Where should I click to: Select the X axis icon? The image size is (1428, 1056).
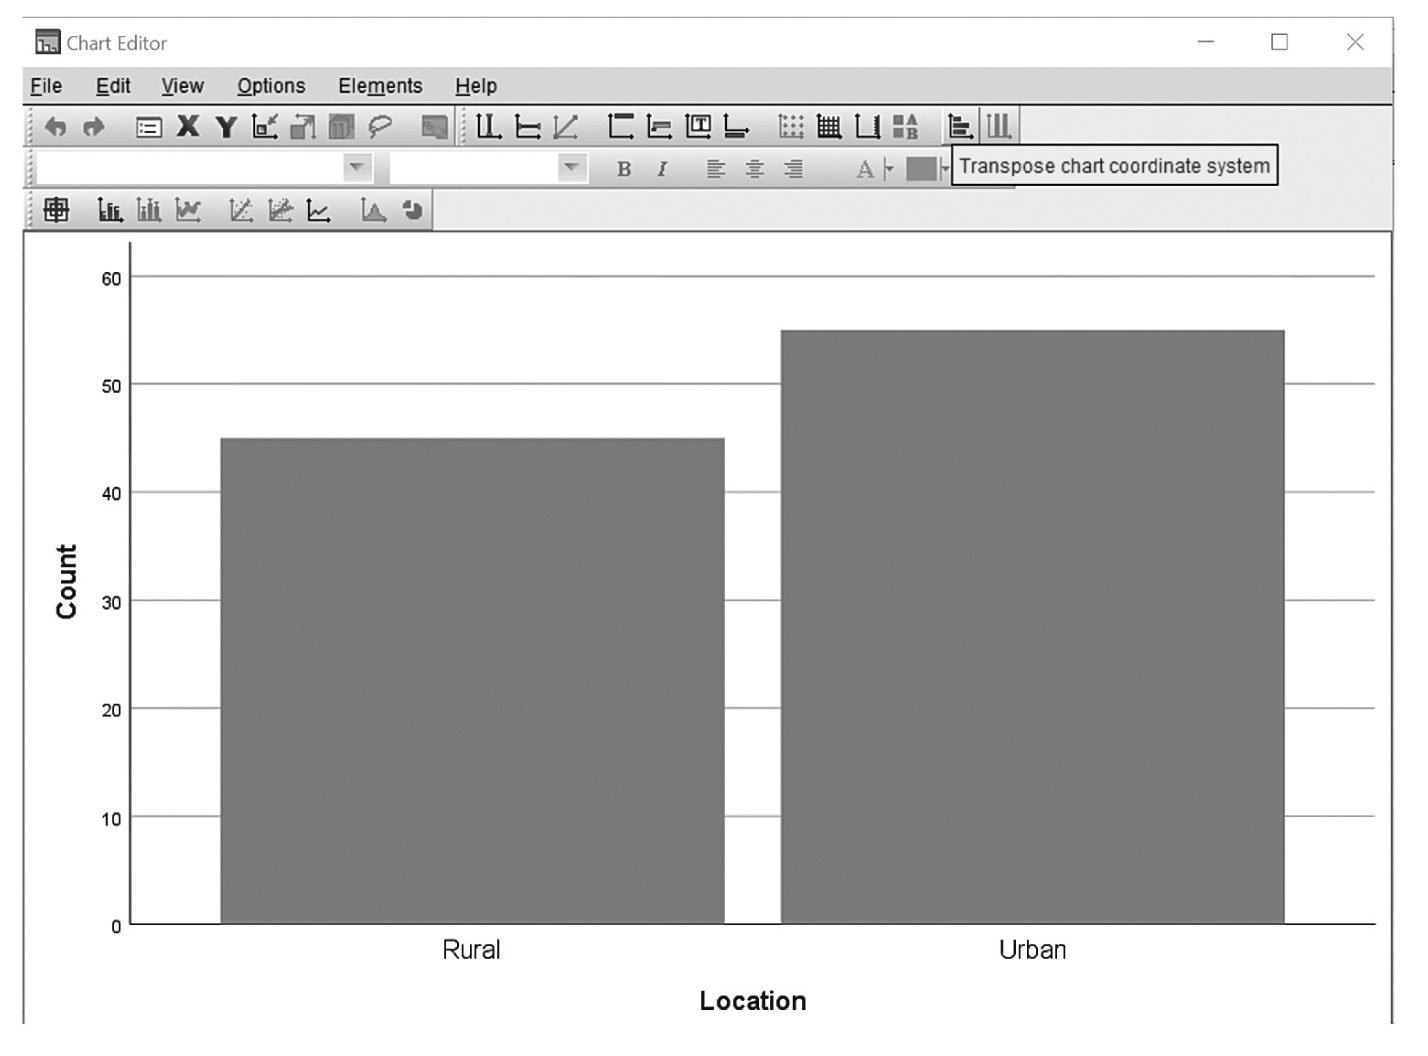coord(188,126)
